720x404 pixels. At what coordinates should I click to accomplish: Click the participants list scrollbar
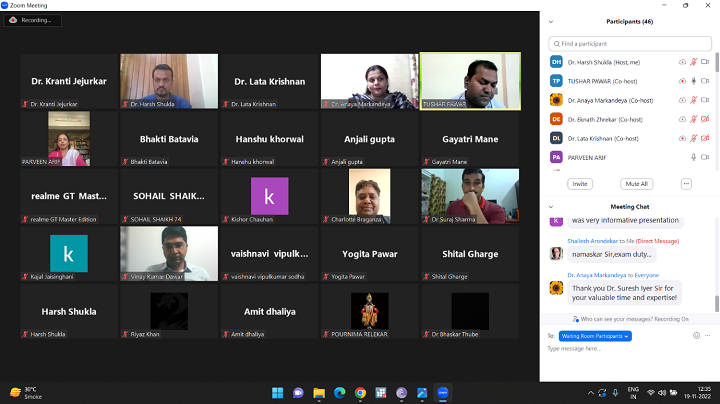[717, 62]
